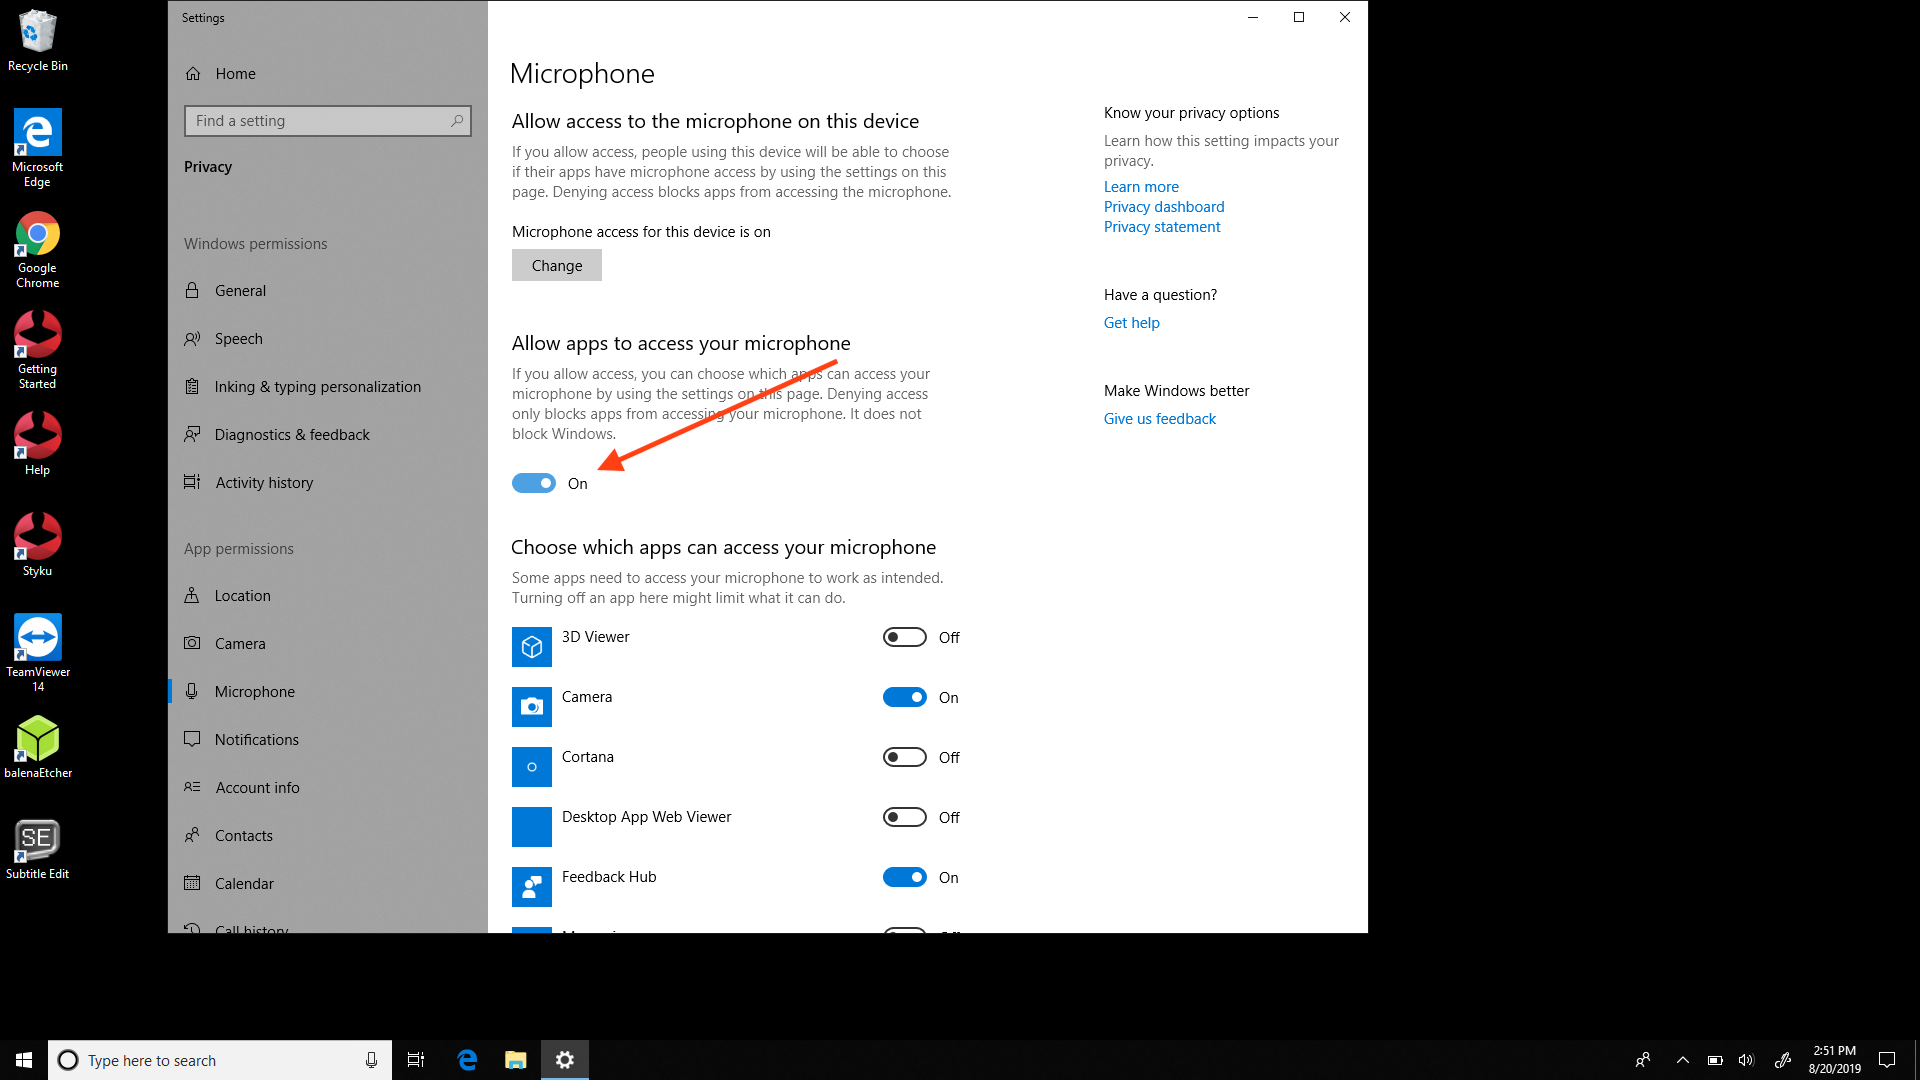
Task: Click the Camera app icon in list
Action: pyautogui.click(x=531, y=707)
